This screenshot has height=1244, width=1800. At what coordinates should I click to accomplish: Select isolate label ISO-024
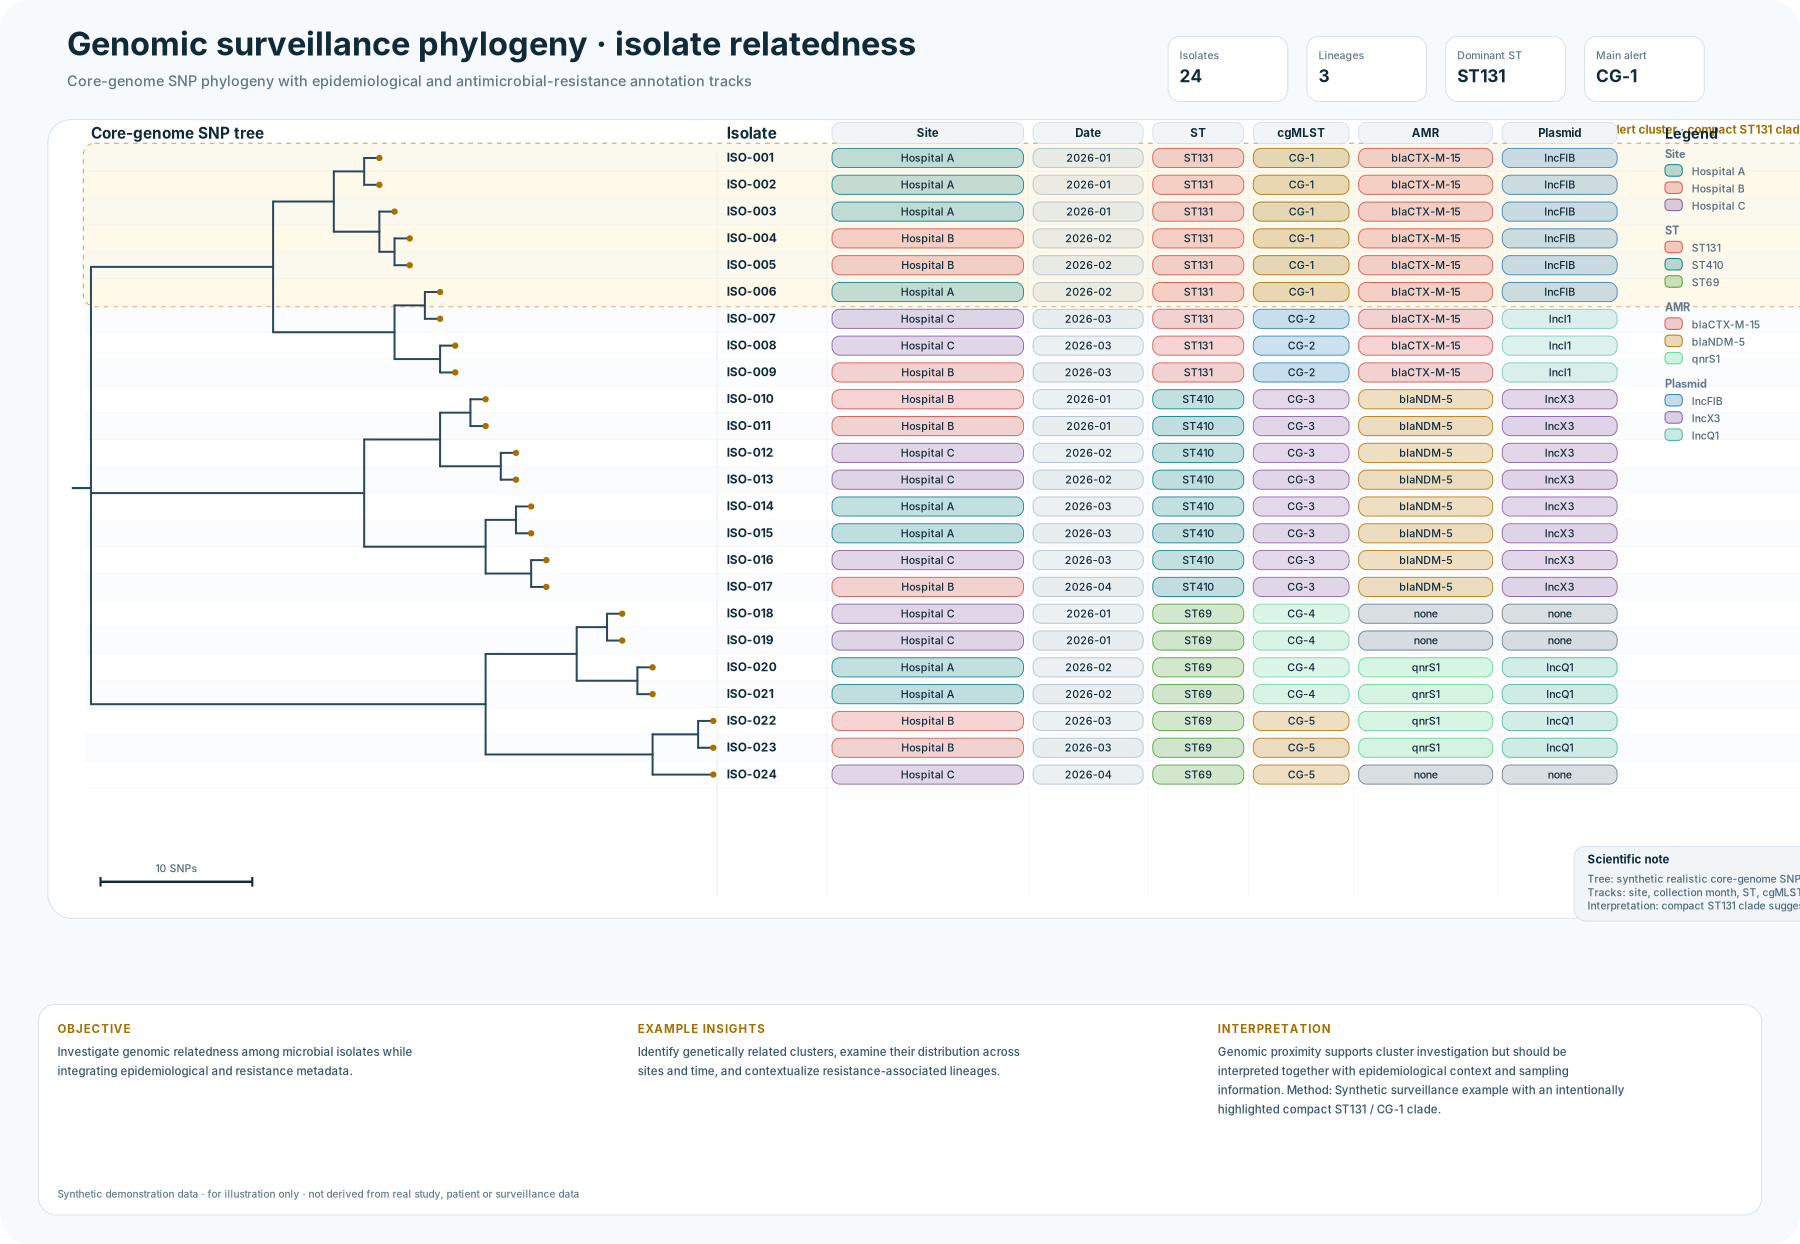pyautogui.click(x=751, y=774)
